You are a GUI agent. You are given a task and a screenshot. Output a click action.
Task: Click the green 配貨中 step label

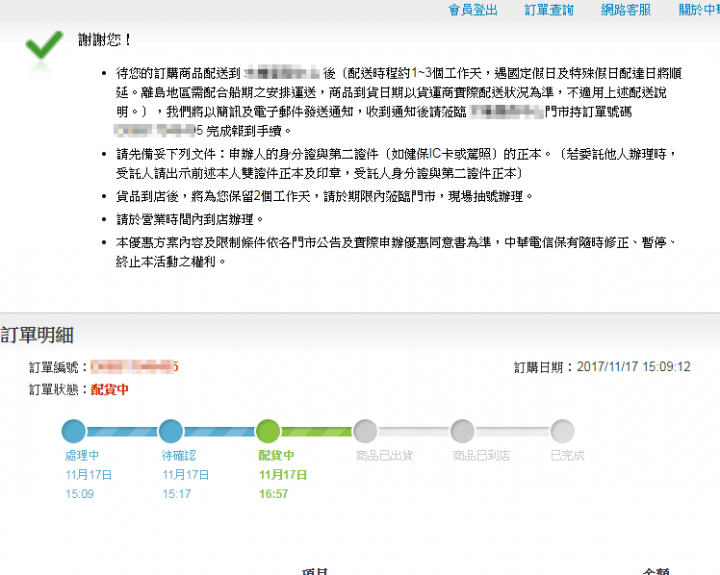click(276, 455)
